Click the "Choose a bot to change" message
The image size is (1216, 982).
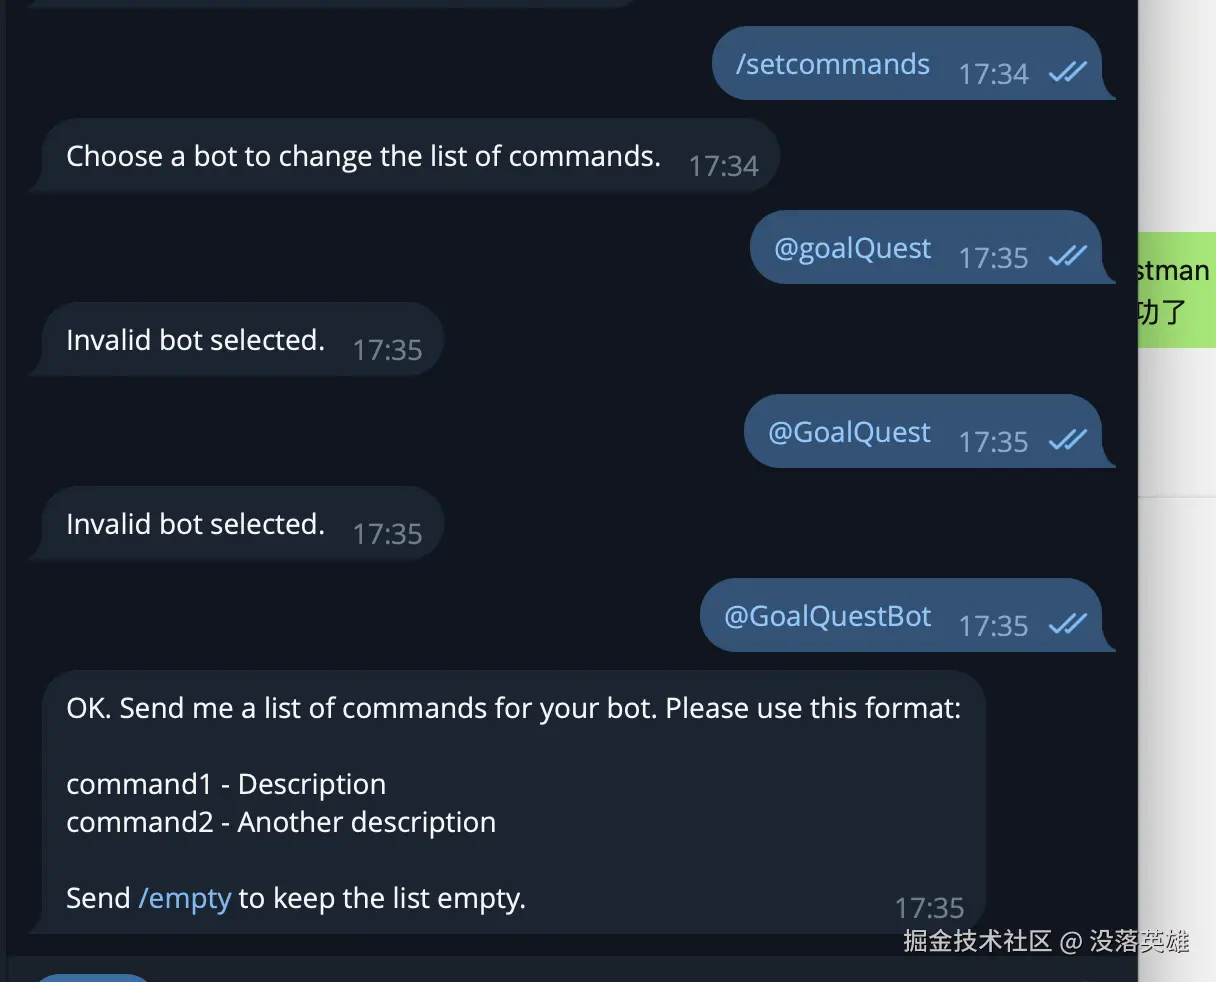coord(363,157)
